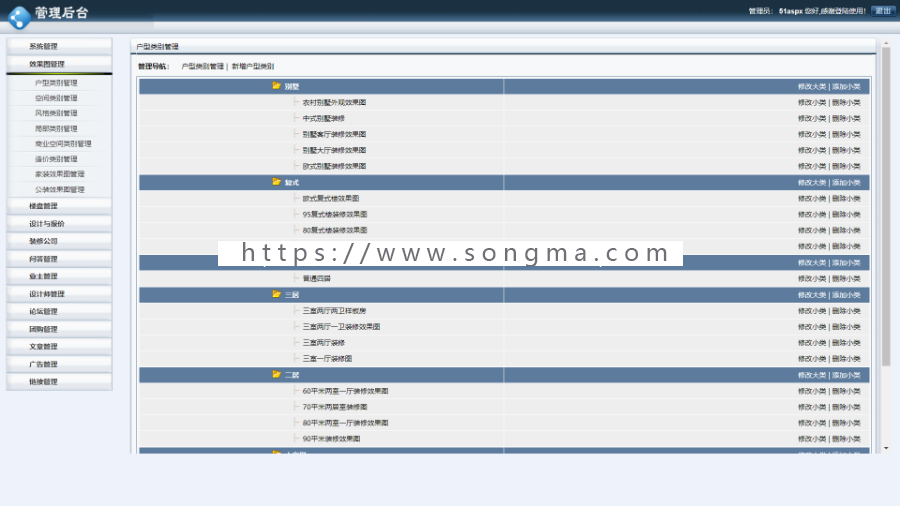Click 修改小类 for 欧式复式楼效果图
900x506 pixels.
click(812, 198)
